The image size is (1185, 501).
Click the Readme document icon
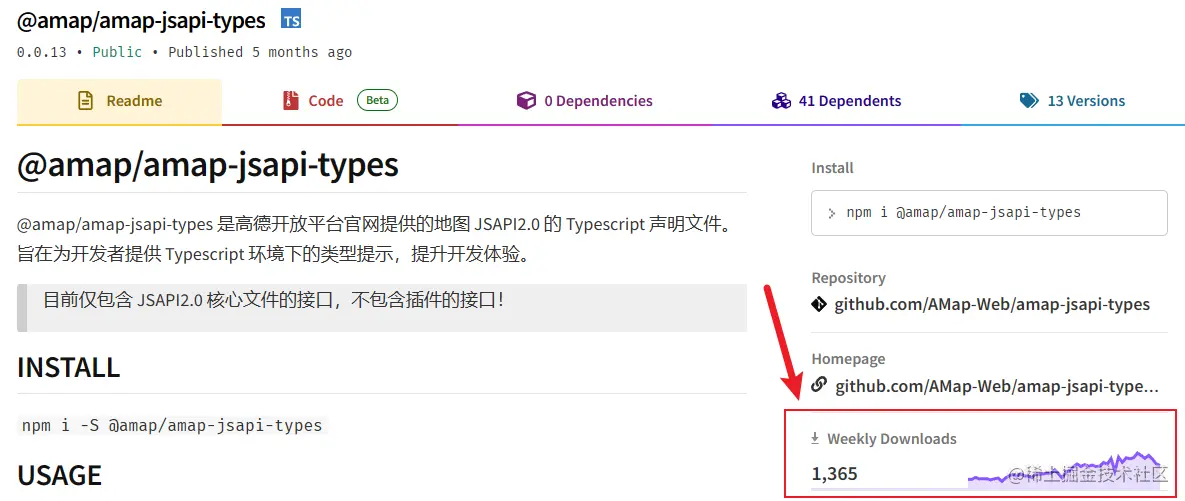[86, 101]
